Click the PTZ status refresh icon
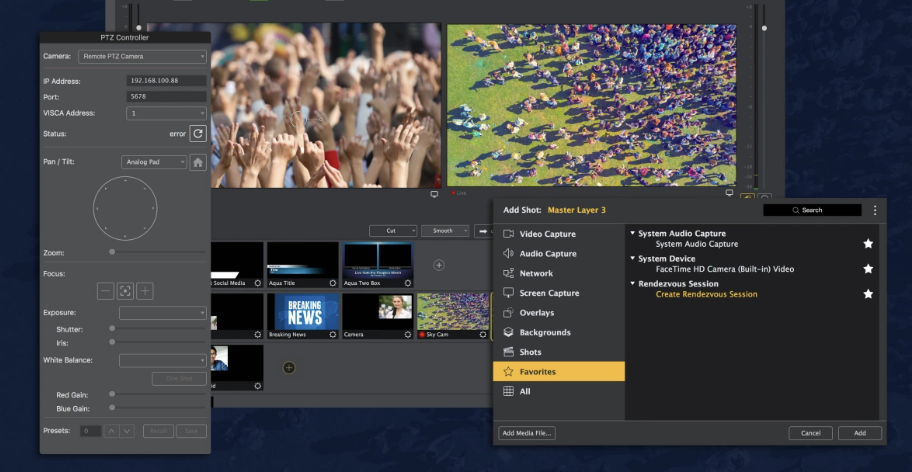Viewport: 912px width, 472px height. coord(198,133)
